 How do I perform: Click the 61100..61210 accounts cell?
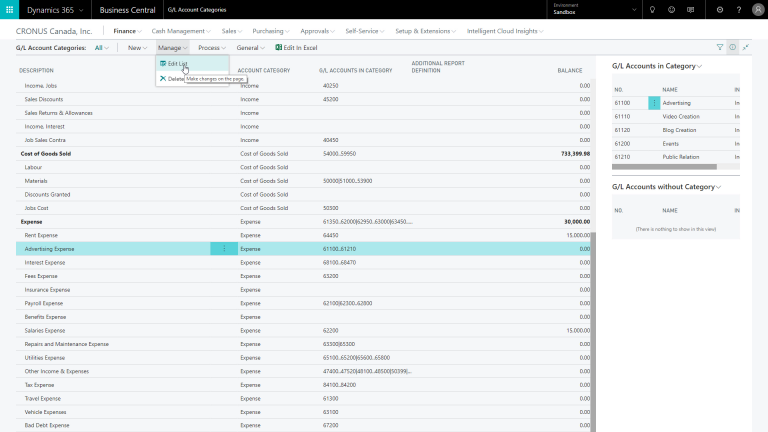coord(339,249)
